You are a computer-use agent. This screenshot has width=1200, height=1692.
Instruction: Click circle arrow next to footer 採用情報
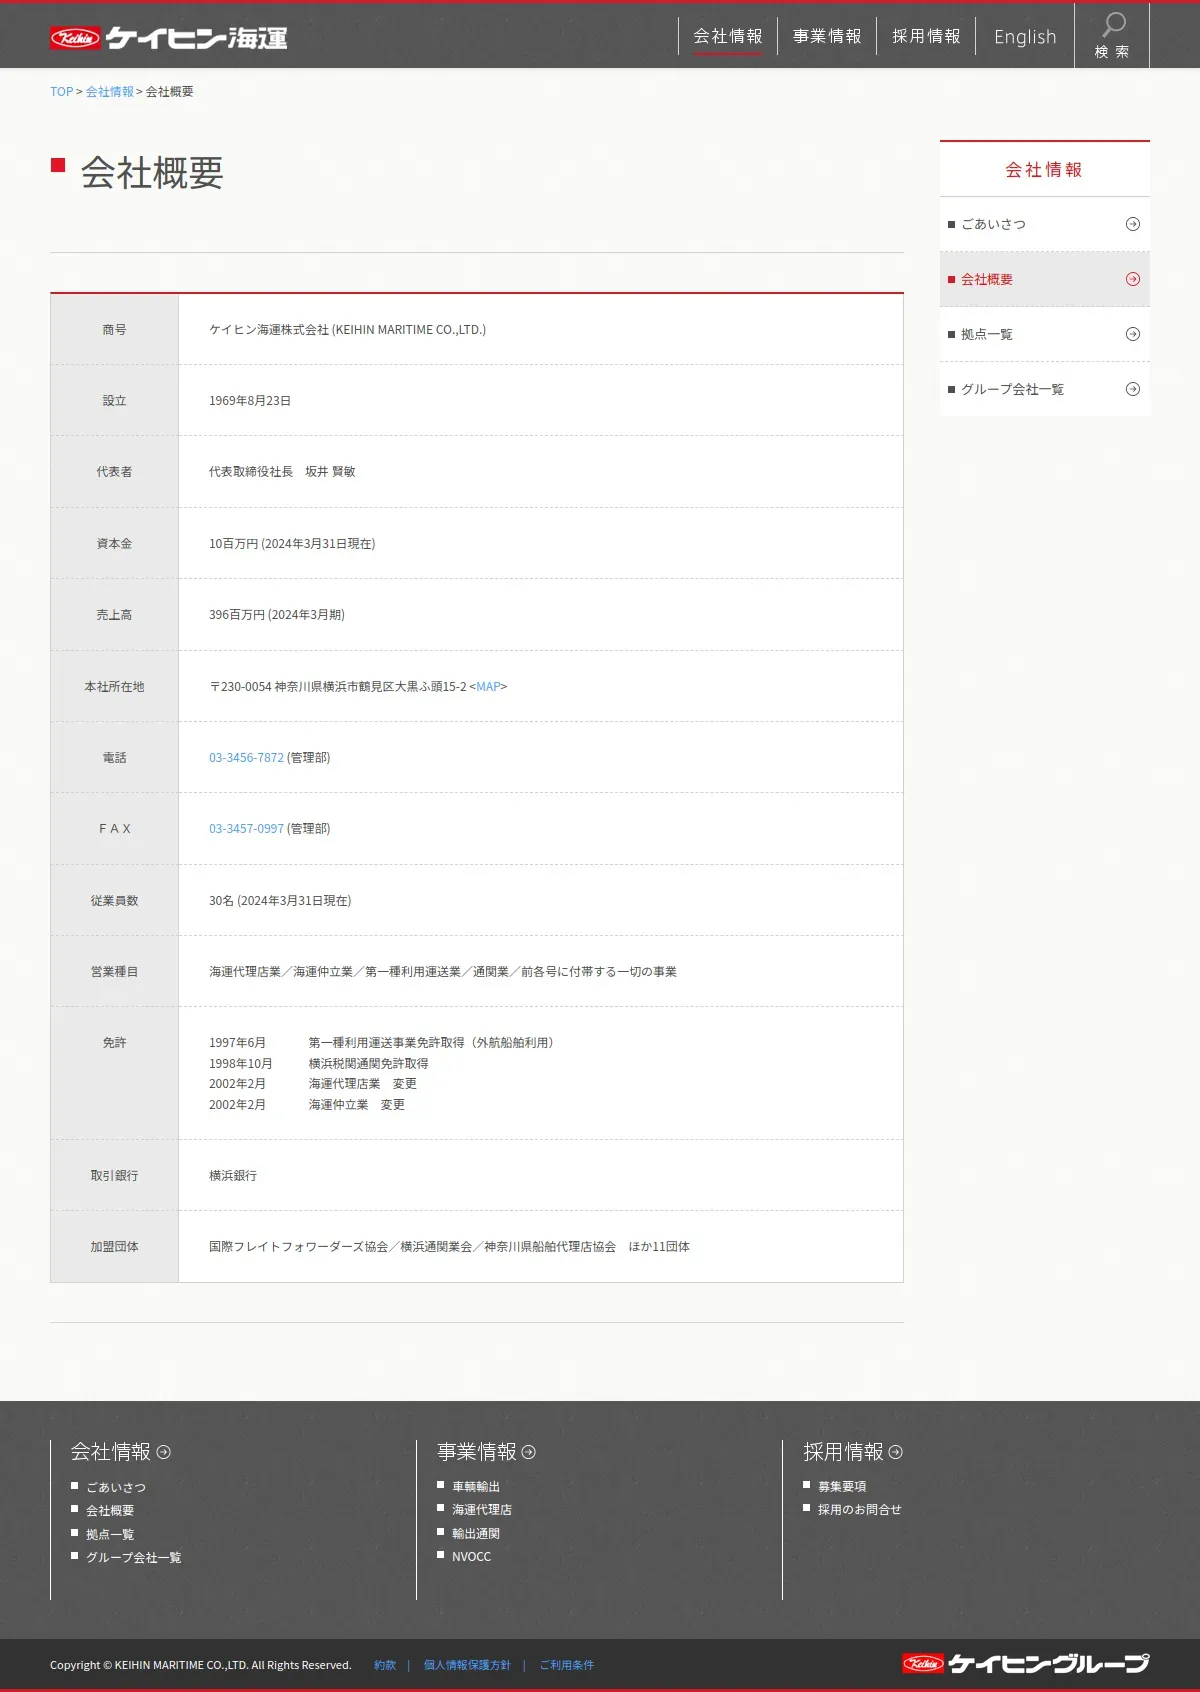pos(896,1452)
